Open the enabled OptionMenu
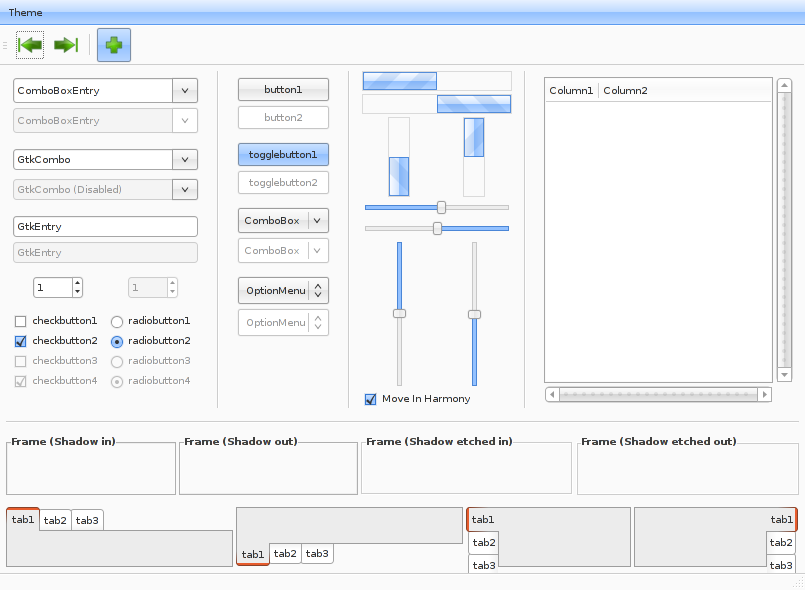The image size is (805, 590). pos(283,291)
